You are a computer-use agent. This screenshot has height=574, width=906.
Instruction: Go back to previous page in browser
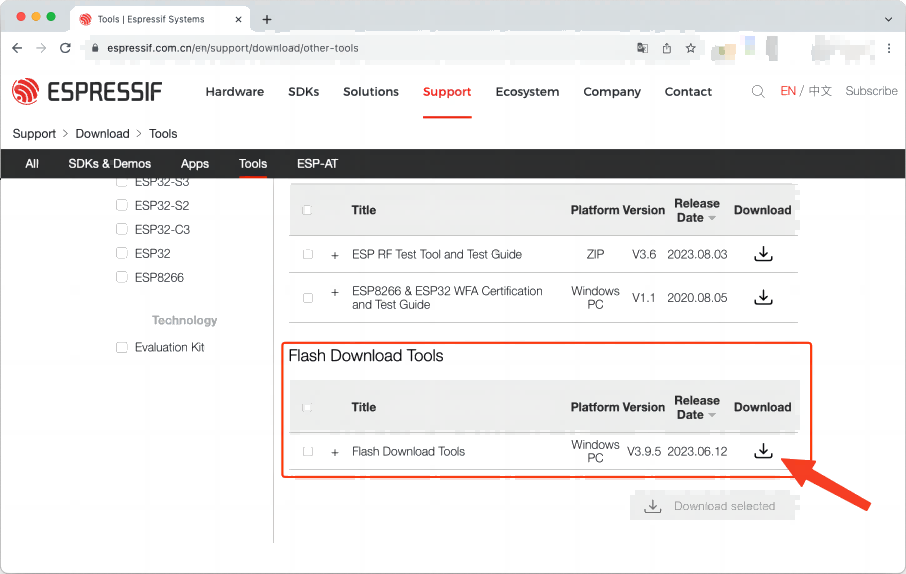click(17, 48)
